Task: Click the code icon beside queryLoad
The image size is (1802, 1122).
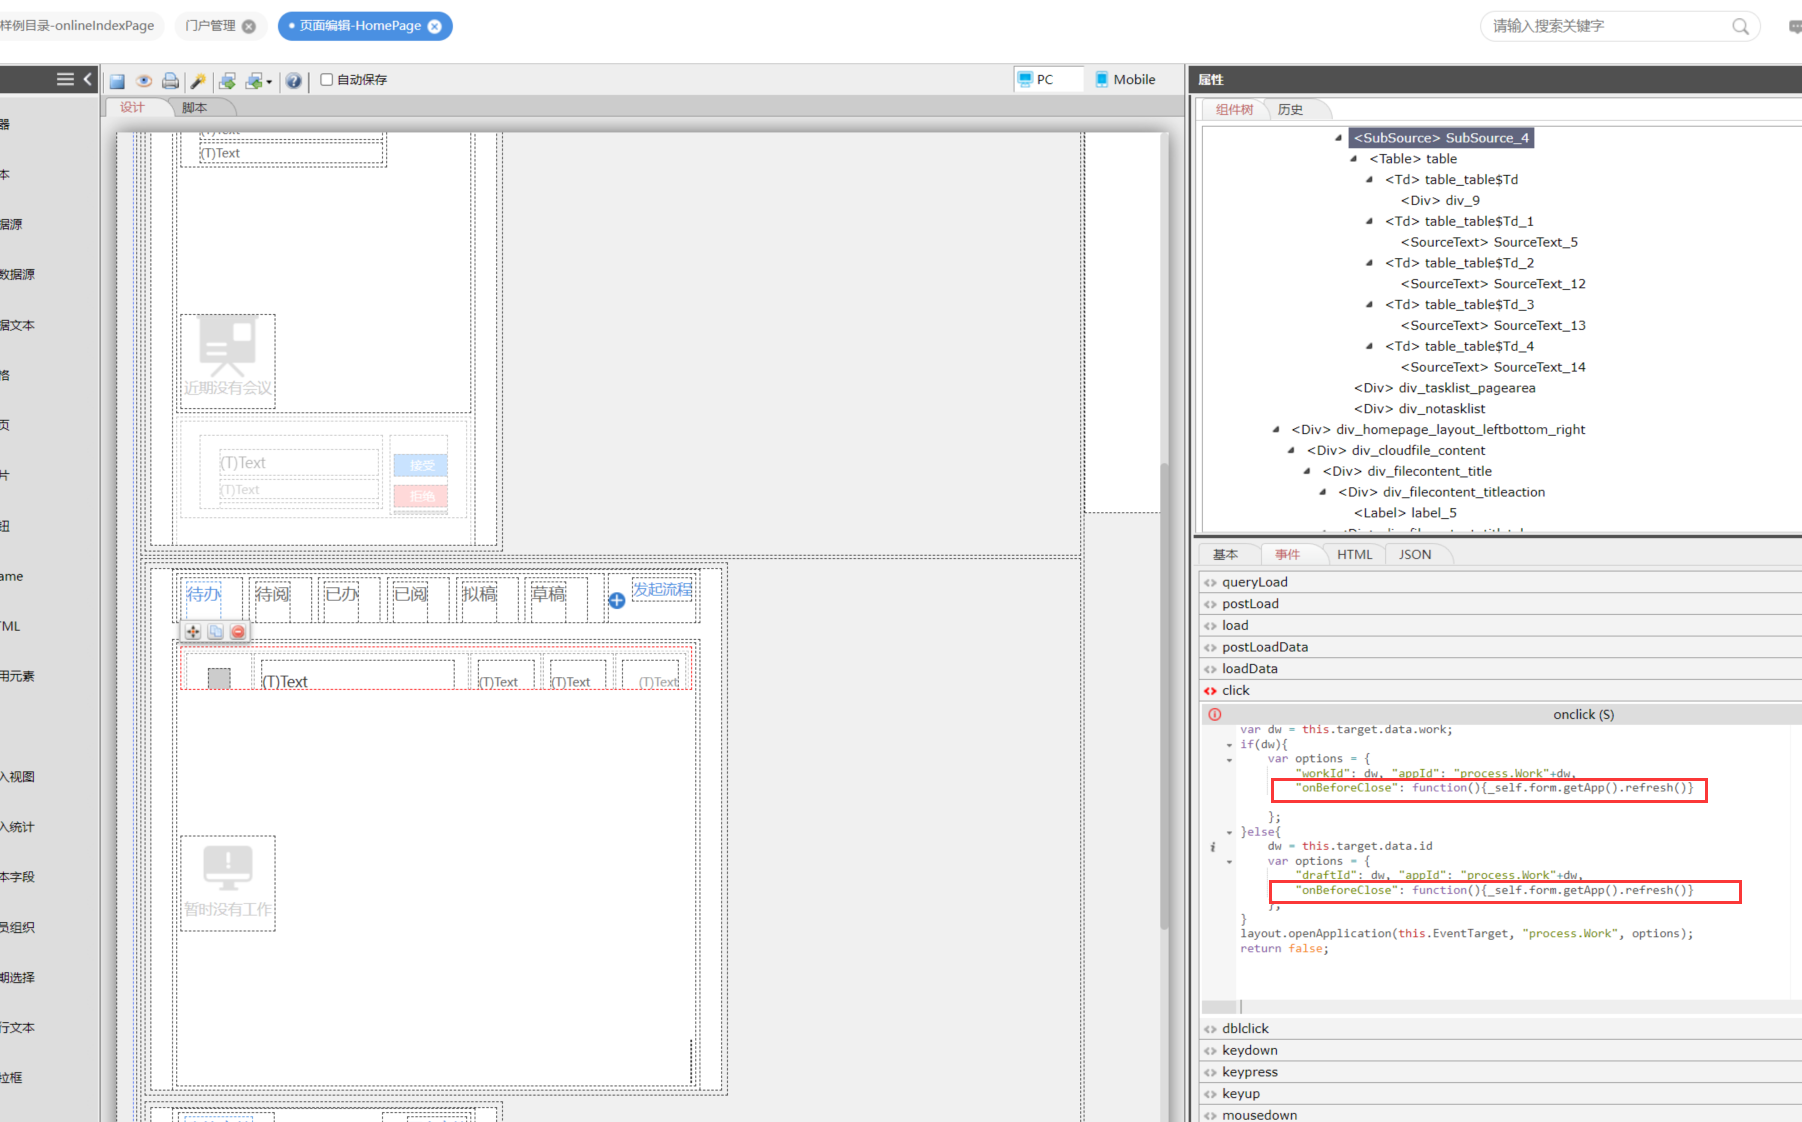Action: coord(1210,582)
